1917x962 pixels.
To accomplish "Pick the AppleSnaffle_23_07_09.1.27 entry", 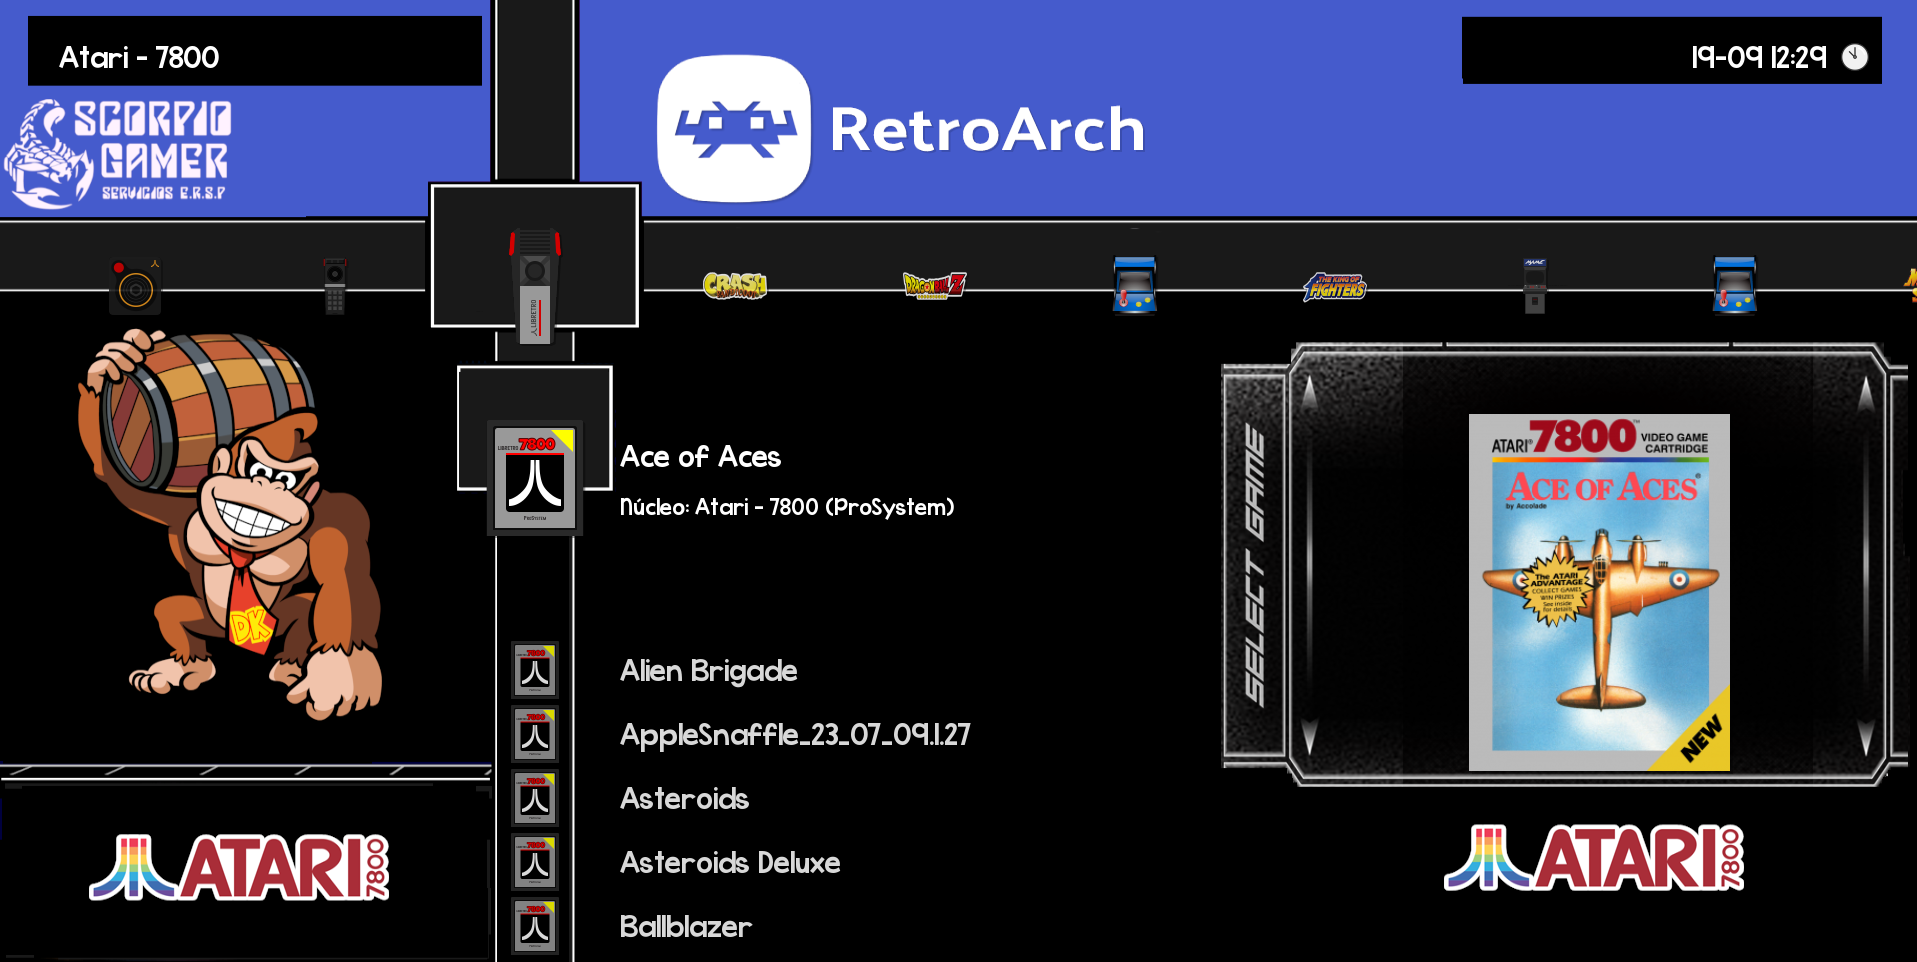I will [794, 735].
